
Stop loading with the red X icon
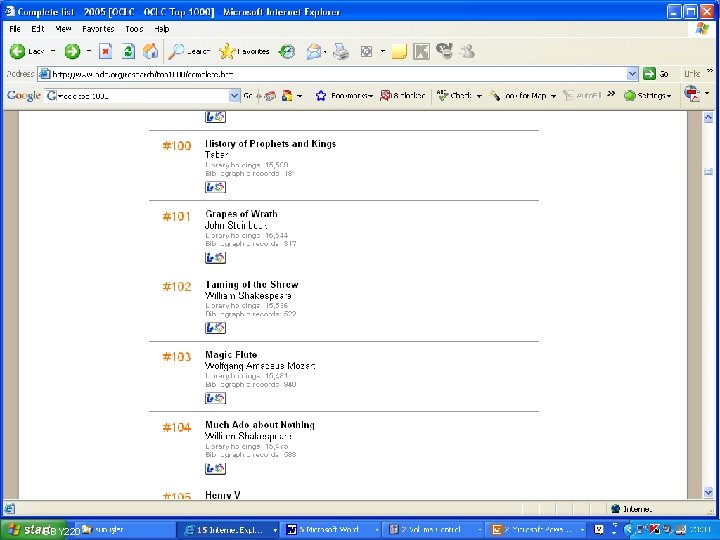106,51
